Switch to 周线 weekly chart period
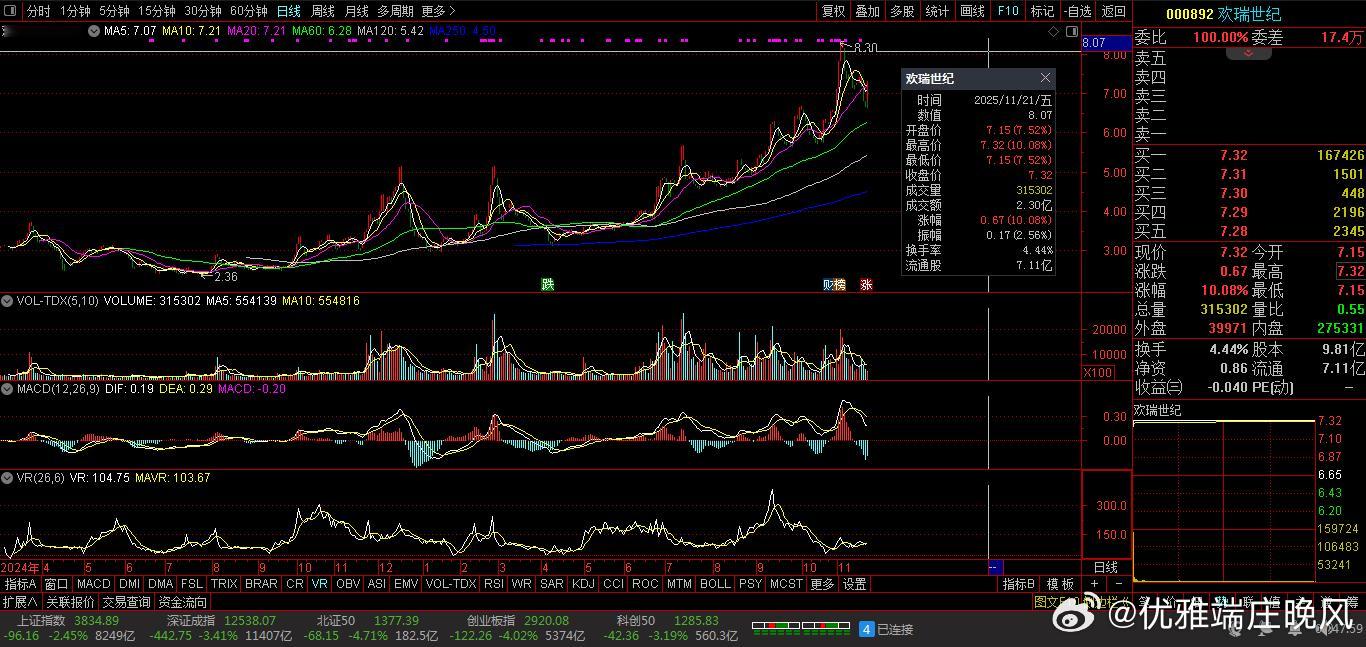Image resolution: width=1366 pixels, height=647 pixels. coord(322,11)
